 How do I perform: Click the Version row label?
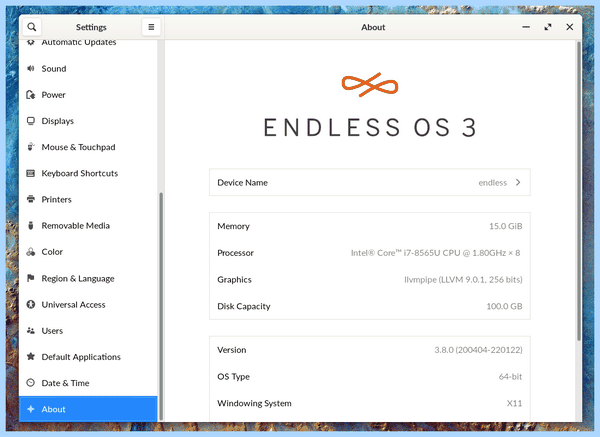[x=232, y=350]
